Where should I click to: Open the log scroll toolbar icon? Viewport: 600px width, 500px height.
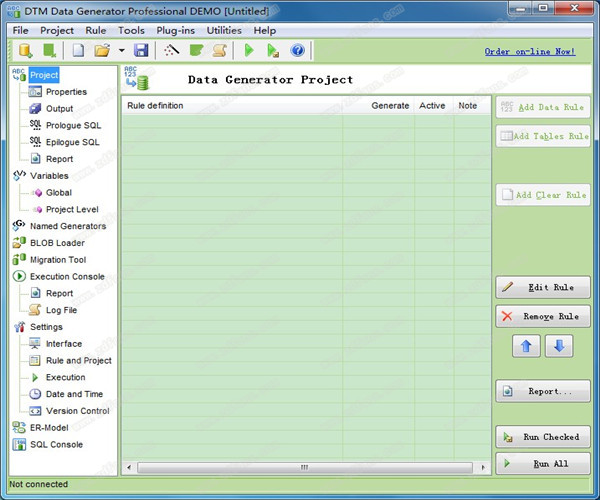click(x=220, y=50)
